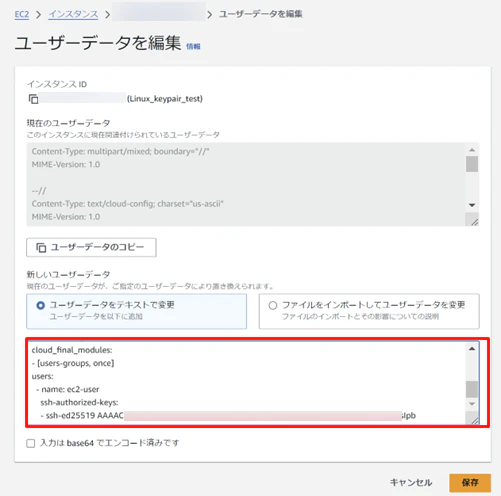Open the EC2 breadcrumb link

[22, 14]
